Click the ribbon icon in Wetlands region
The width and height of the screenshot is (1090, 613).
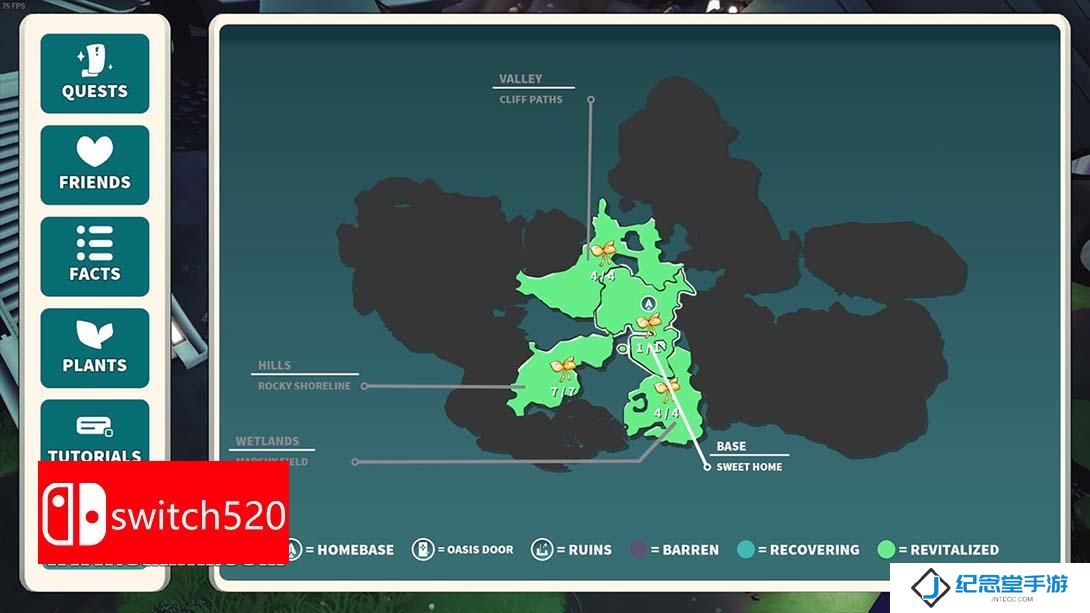tap(667, 389)
